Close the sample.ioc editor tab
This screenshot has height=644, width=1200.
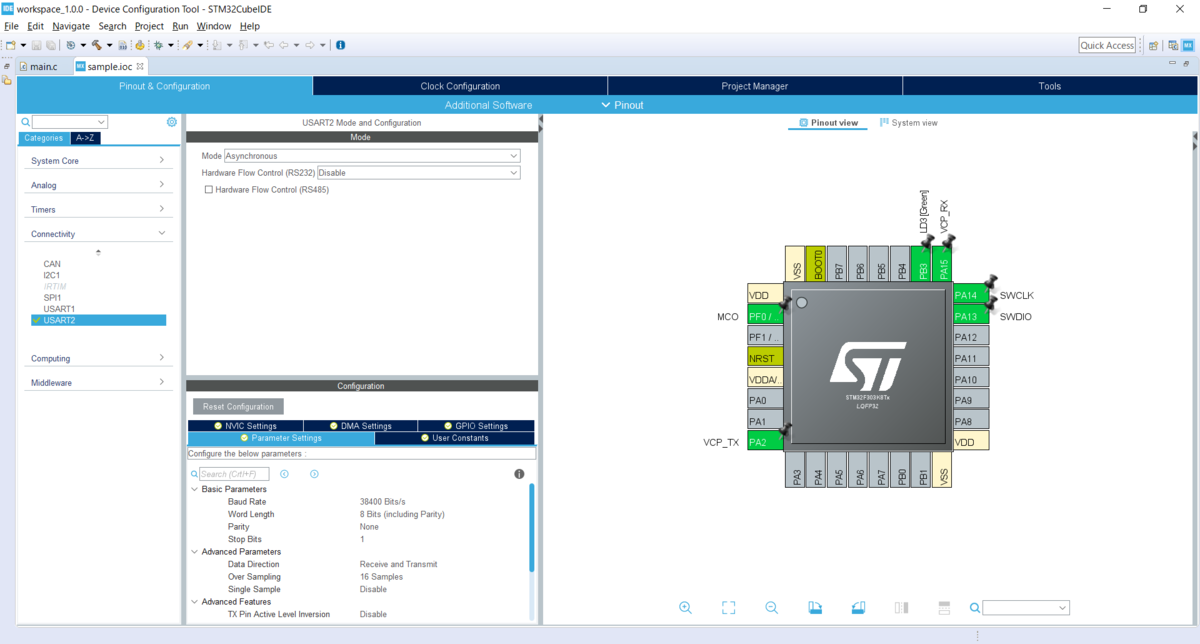tap(140, 66)
